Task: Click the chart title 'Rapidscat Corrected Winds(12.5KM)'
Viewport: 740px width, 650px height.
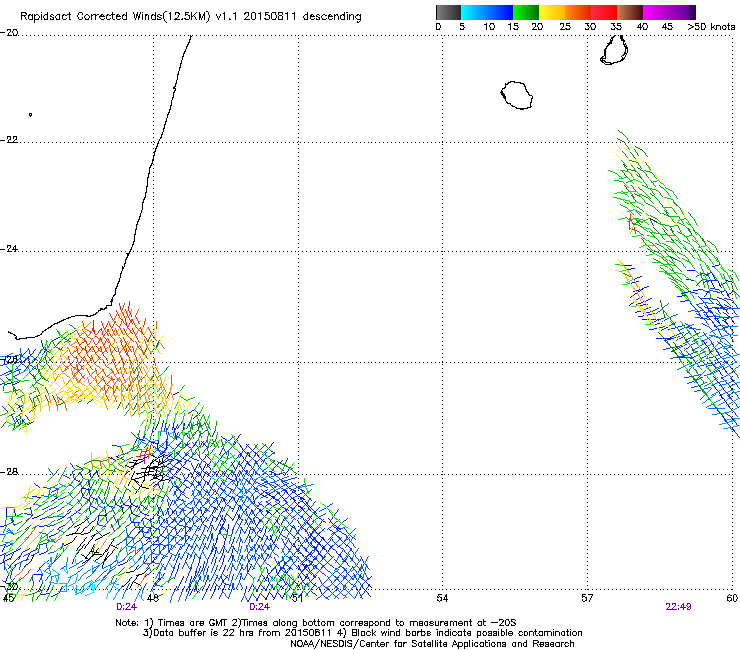Action: [115, 17]
